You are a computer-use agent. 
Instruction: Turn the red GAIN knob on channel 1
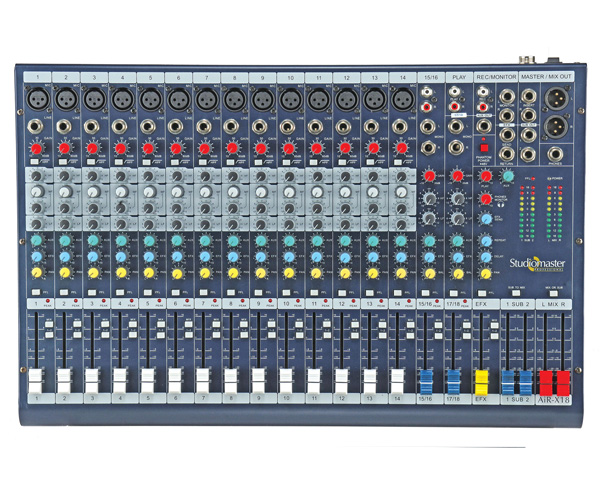click(36, 148)
